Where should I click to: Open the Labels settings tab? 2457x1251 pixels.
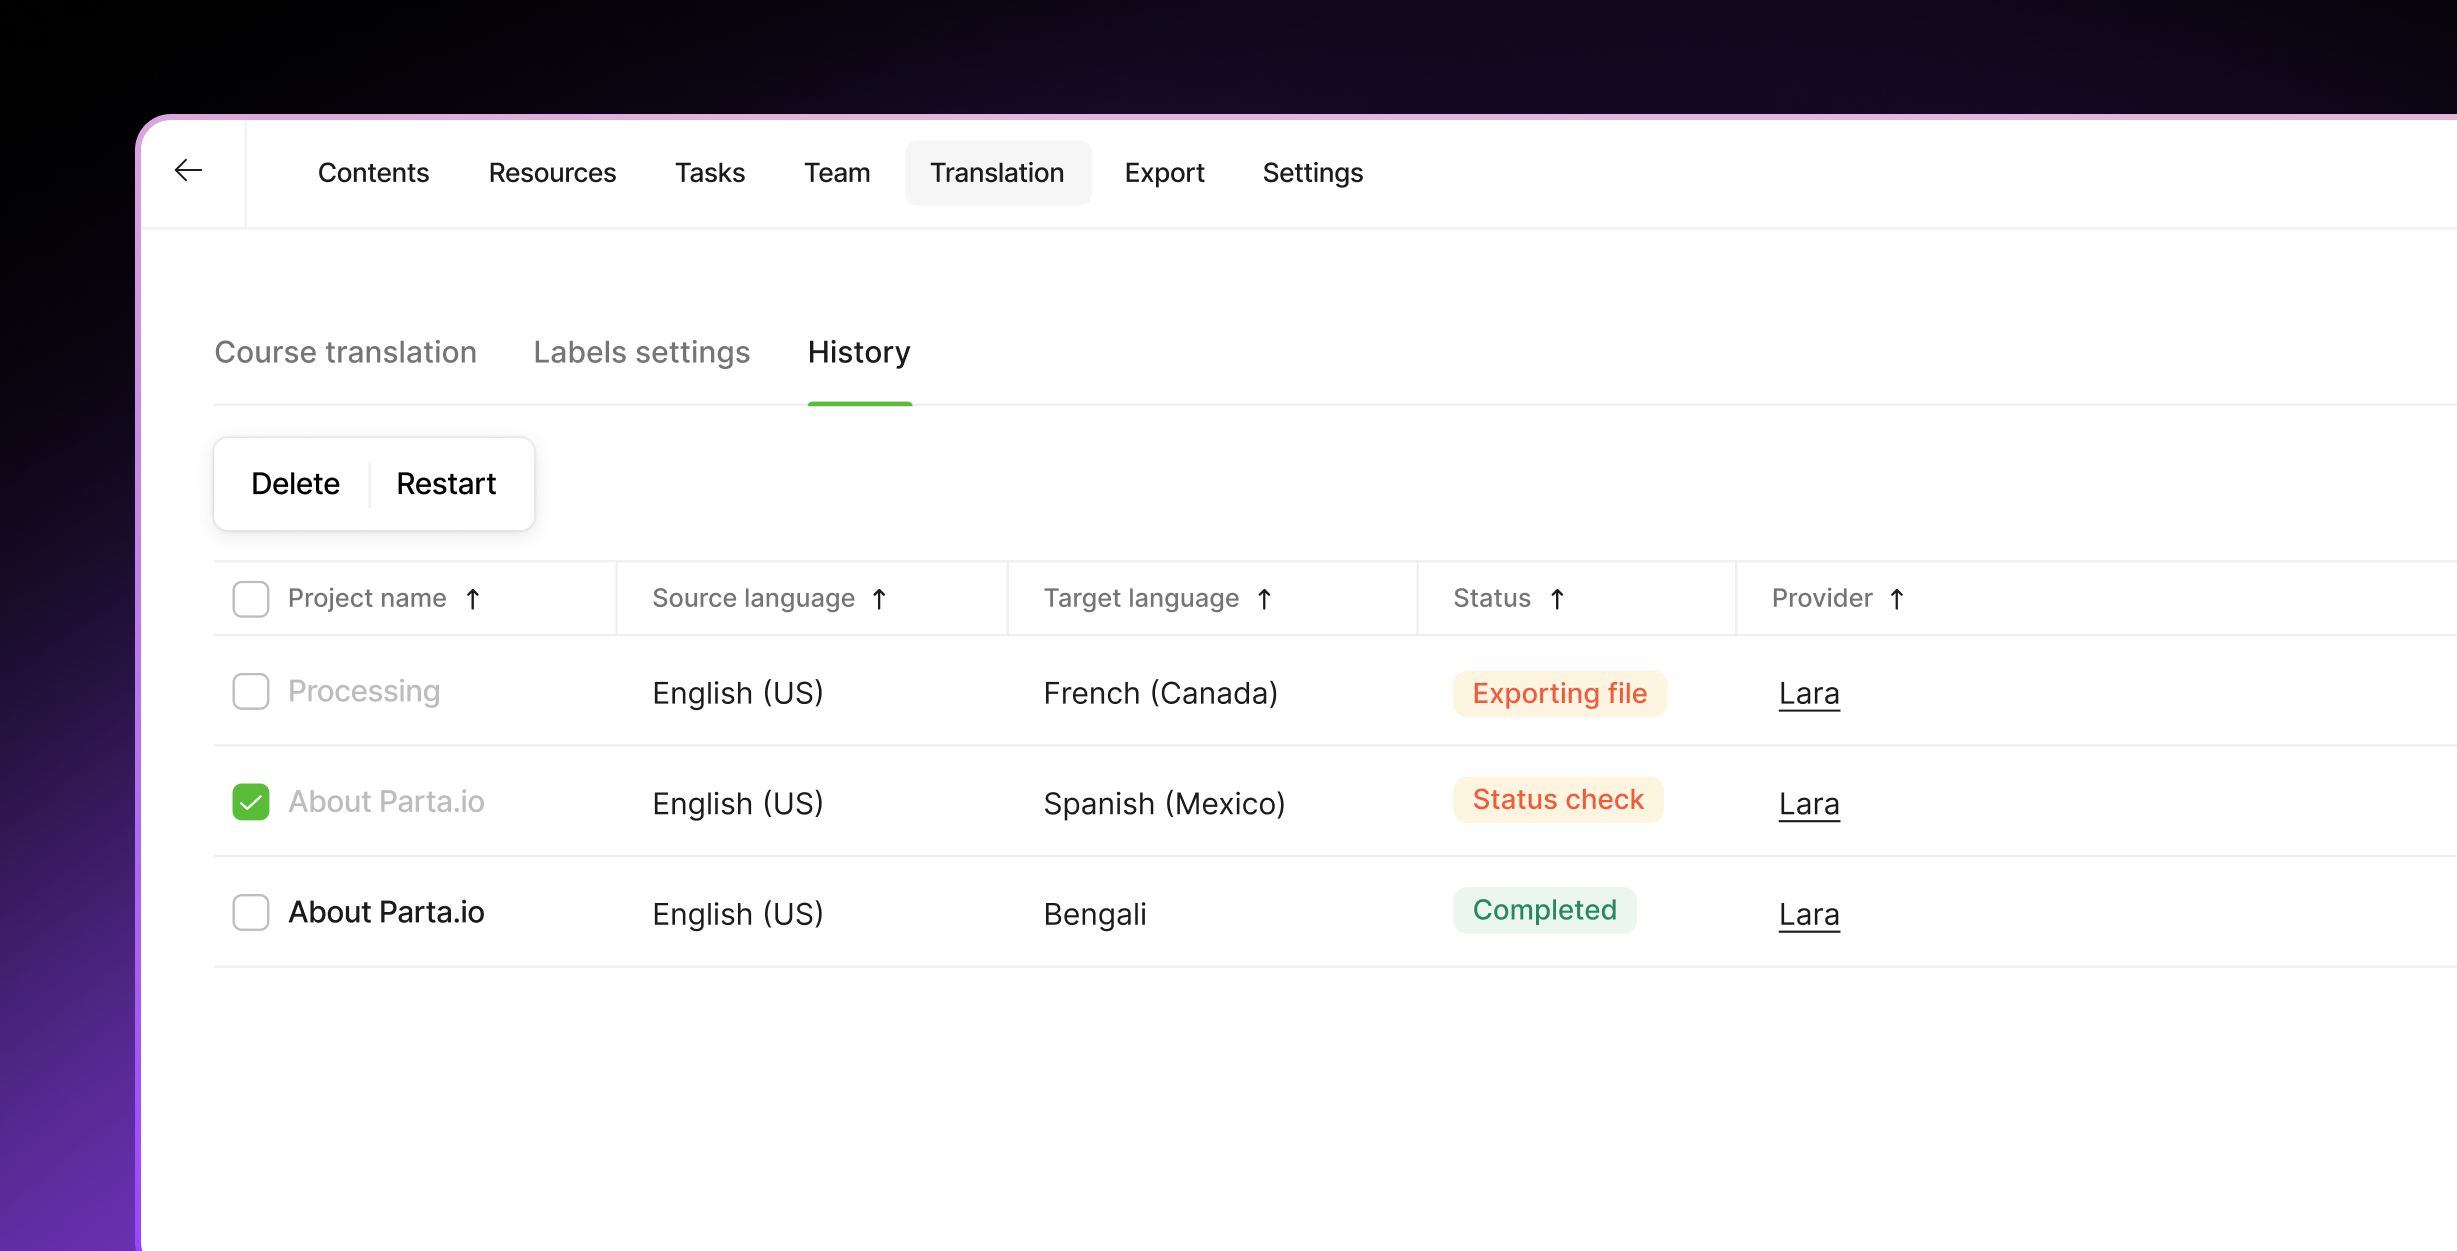(641, 352)
